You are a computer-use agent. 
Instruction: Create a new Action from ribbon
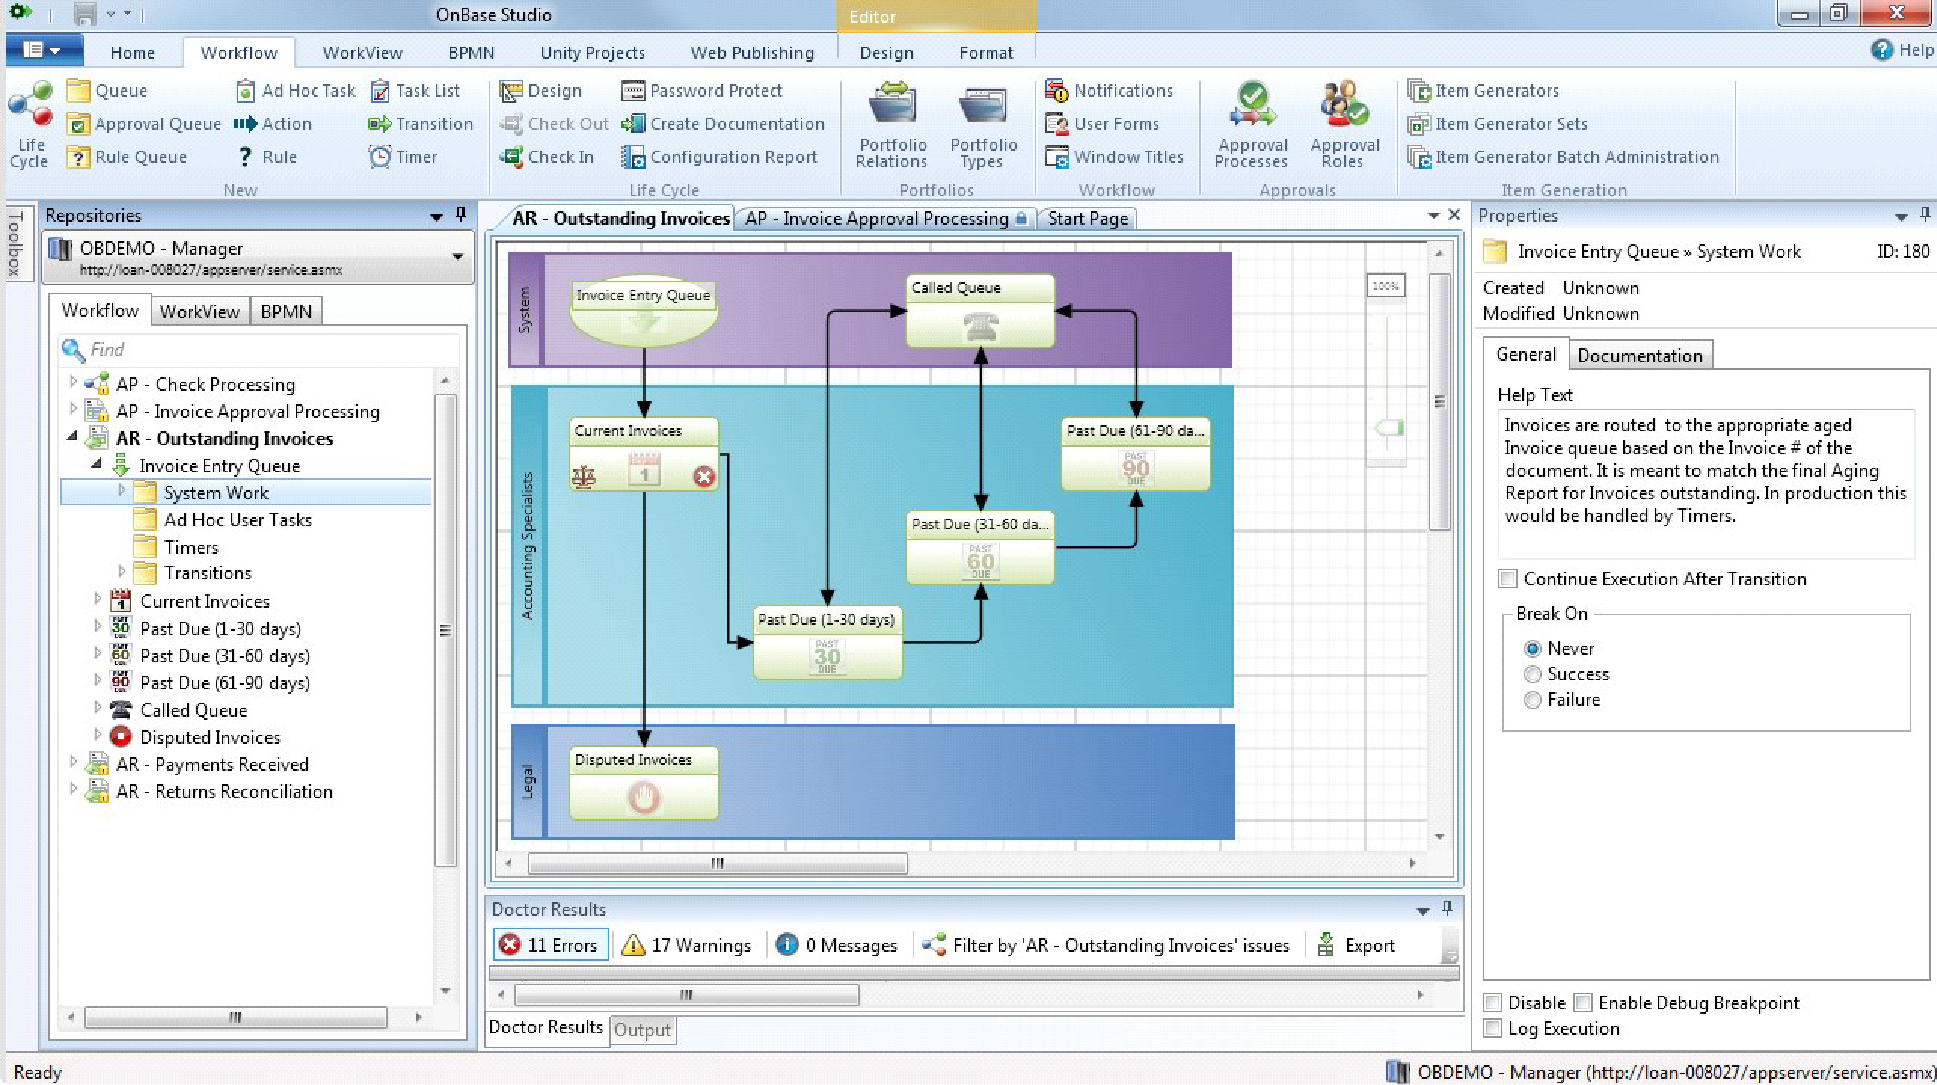click(273, 124)
